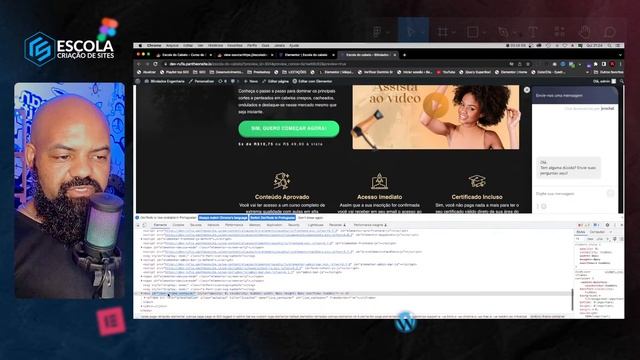Click the DevTools elements panel scrollbar
The width and height of the screenshot is (640, 360).
coord(572,299)
